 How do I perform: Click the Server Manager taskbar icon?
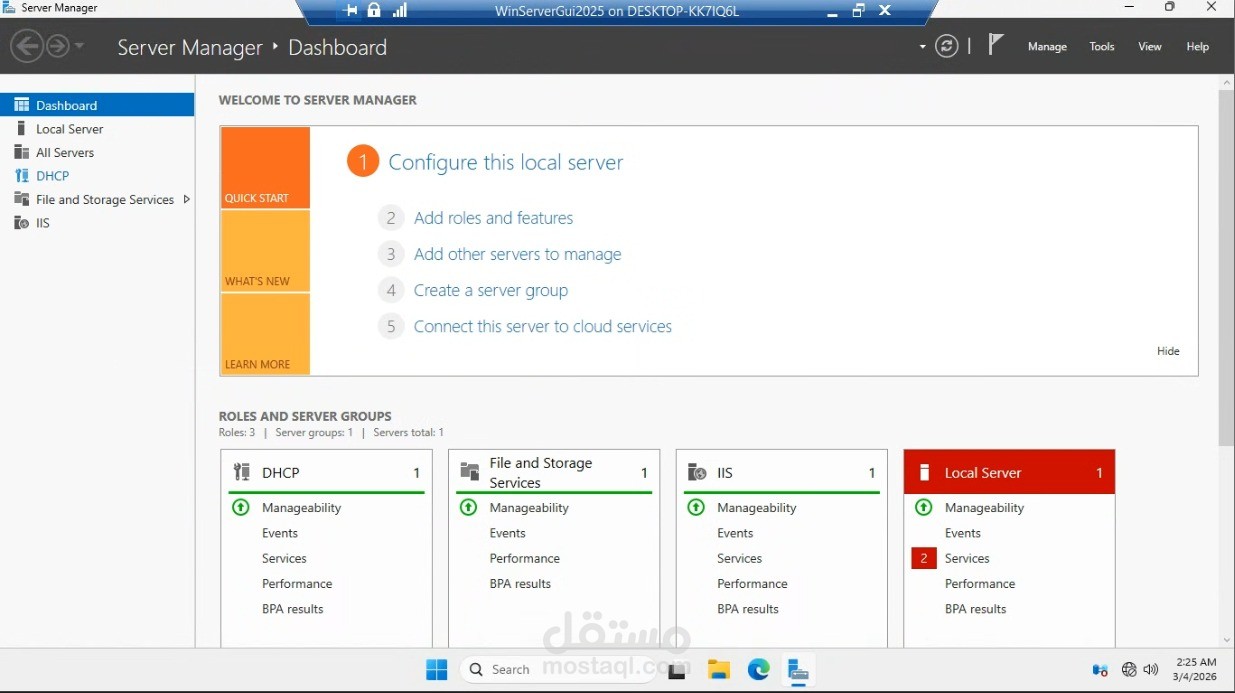click(797, 670)
